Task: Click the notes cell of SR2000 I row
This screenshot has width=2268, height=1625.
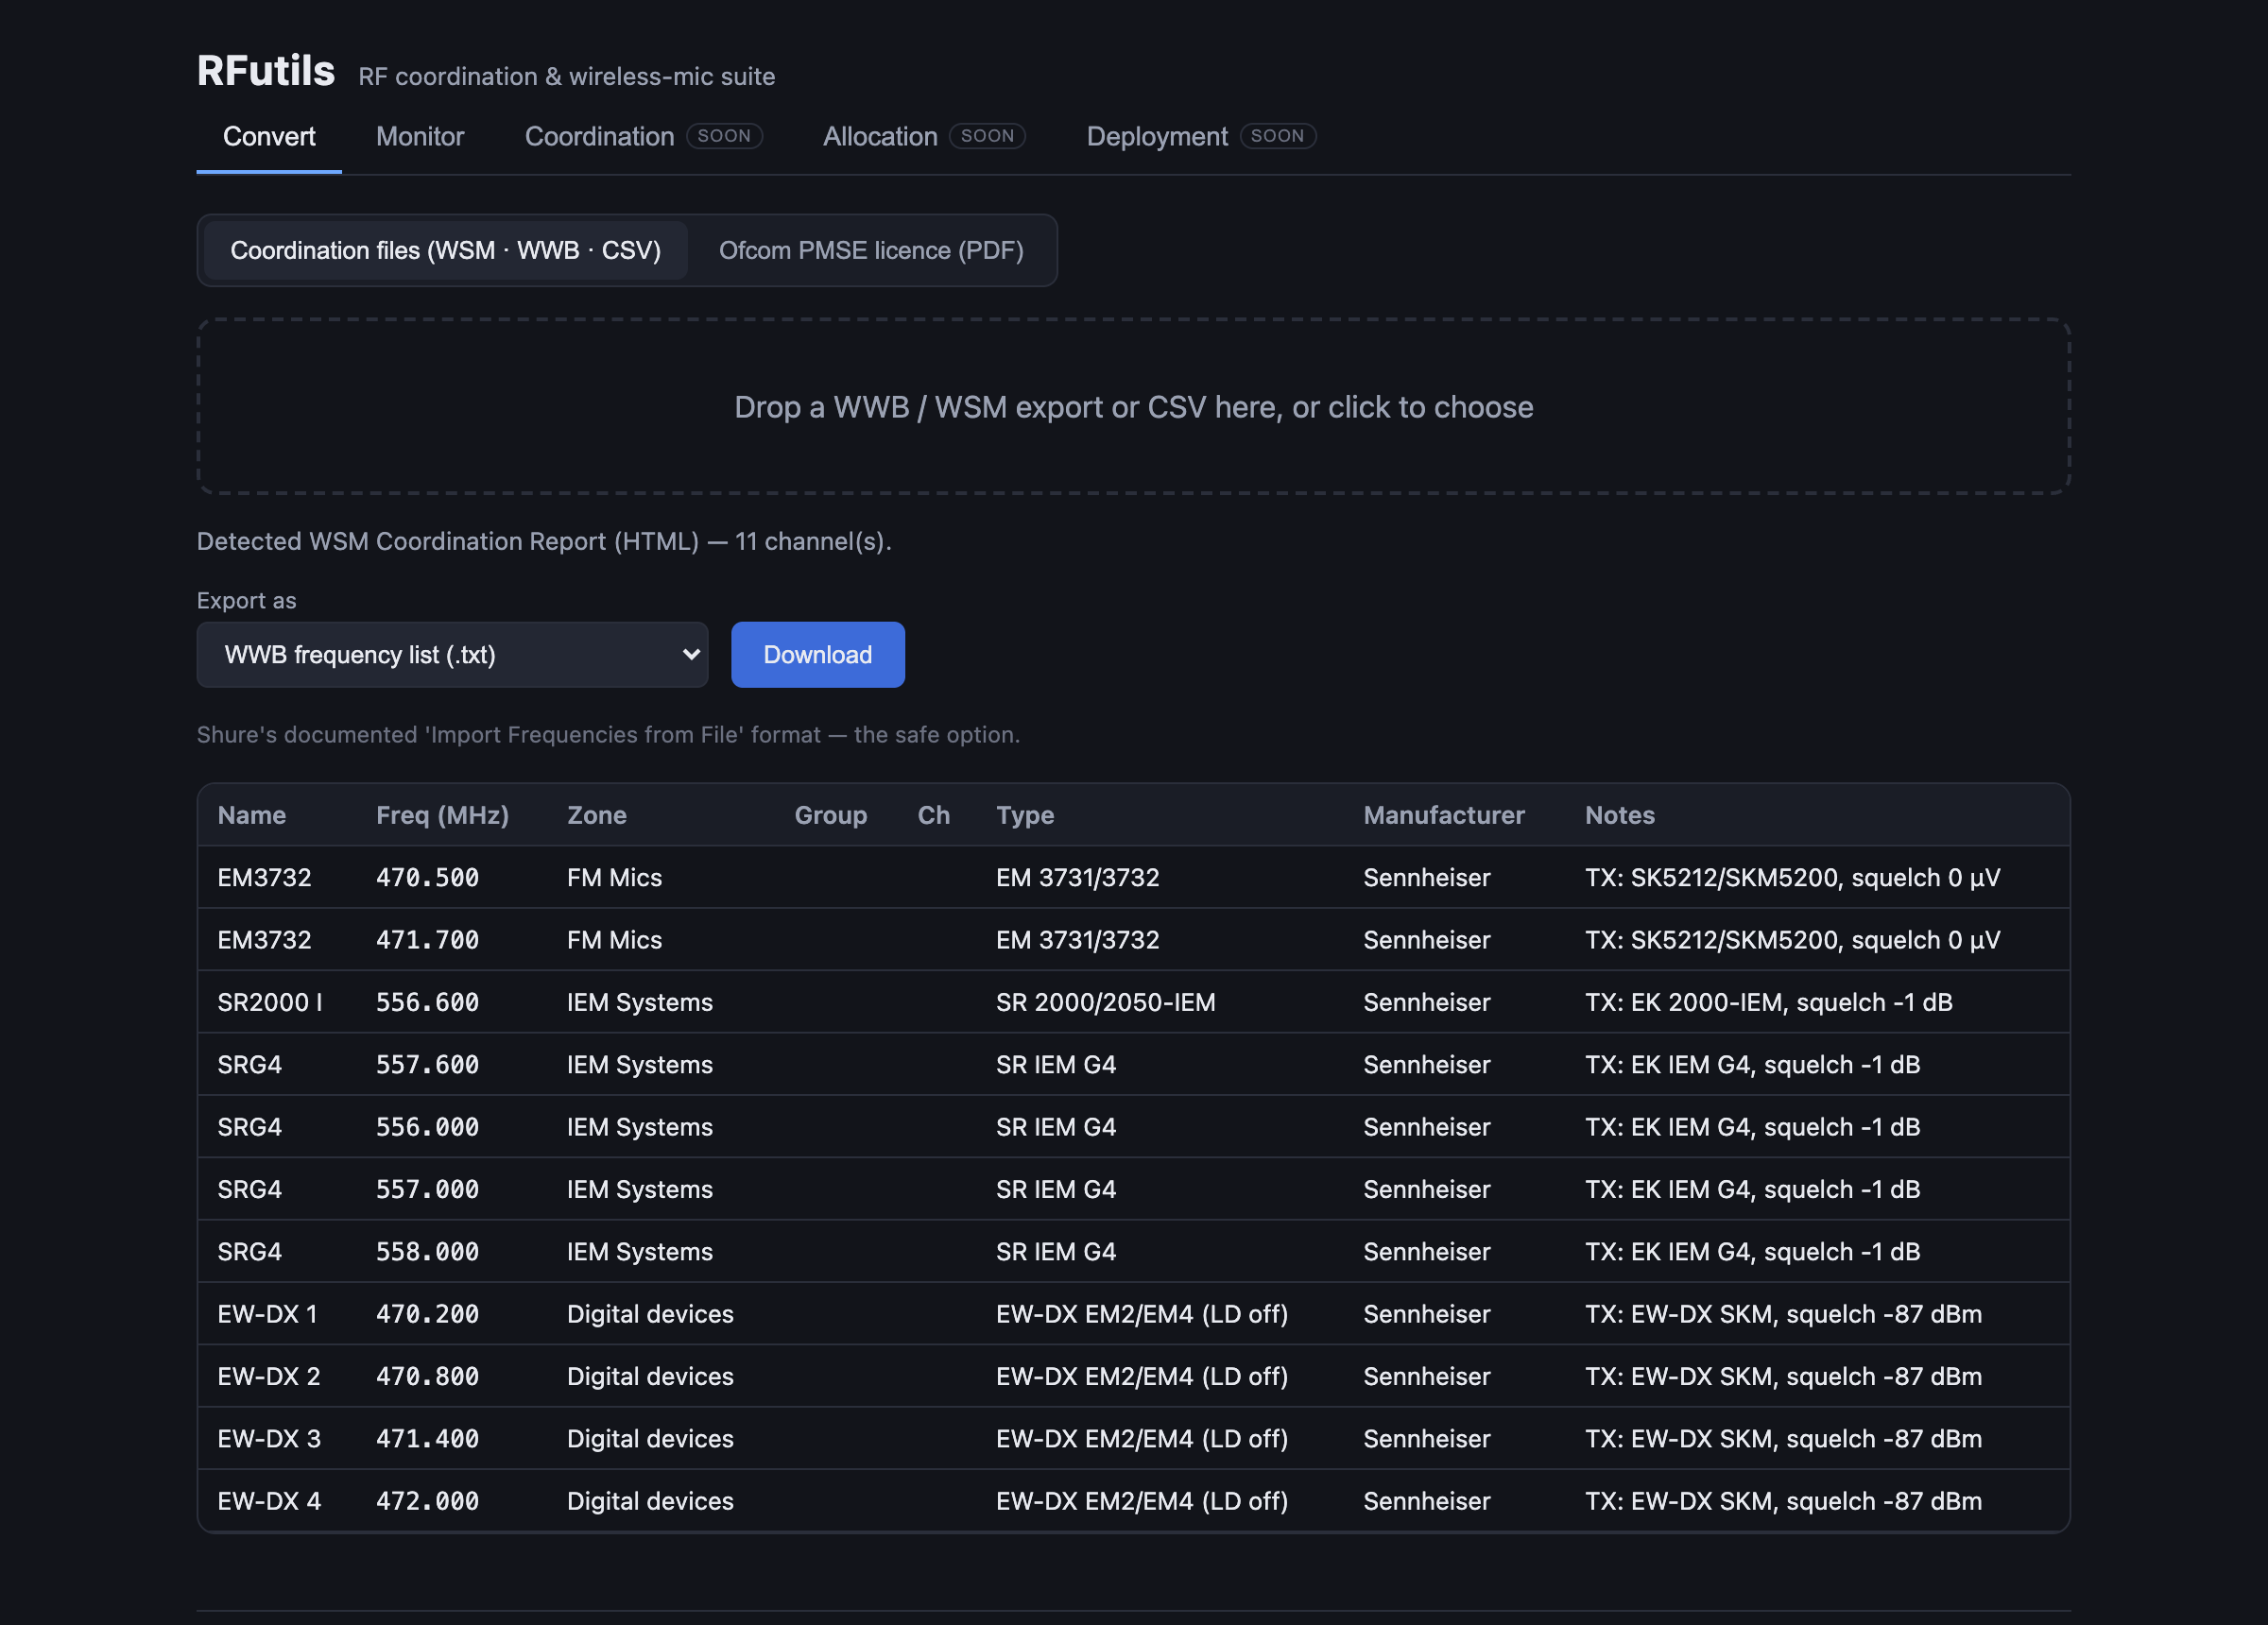Action: coord(1768,1002)
